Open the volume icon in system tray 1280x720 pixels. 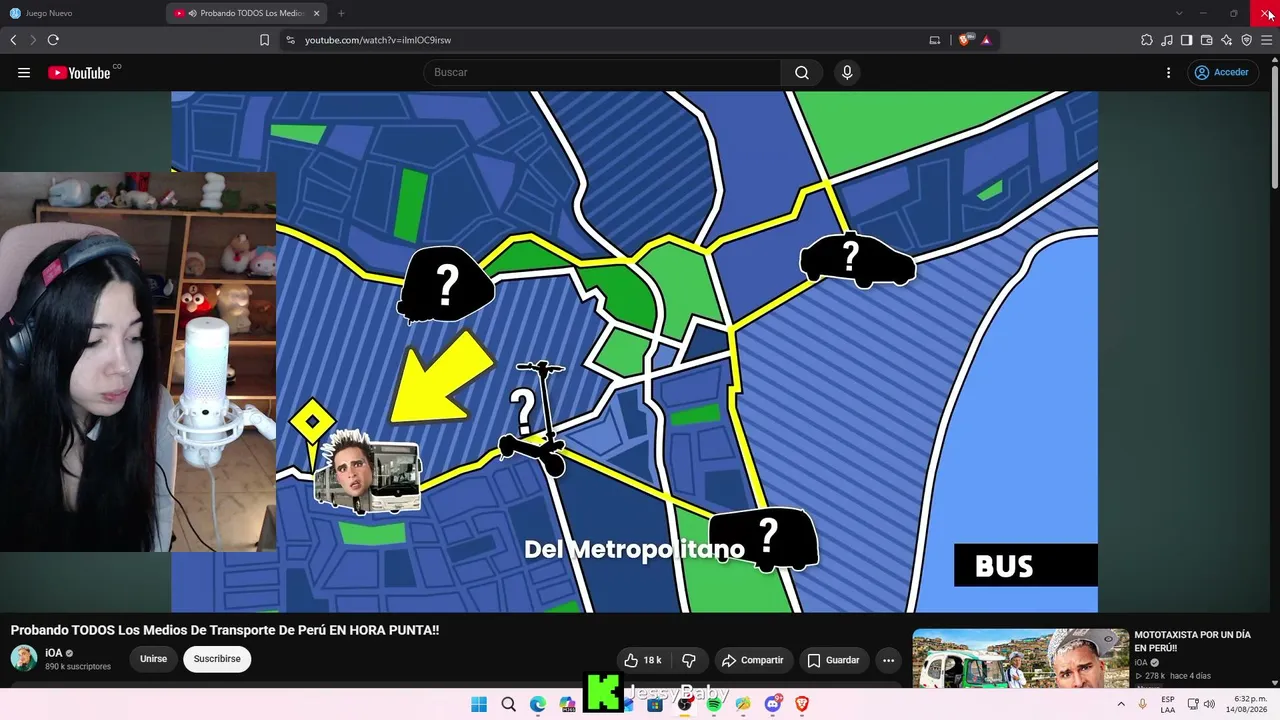tap(1209, 704)
